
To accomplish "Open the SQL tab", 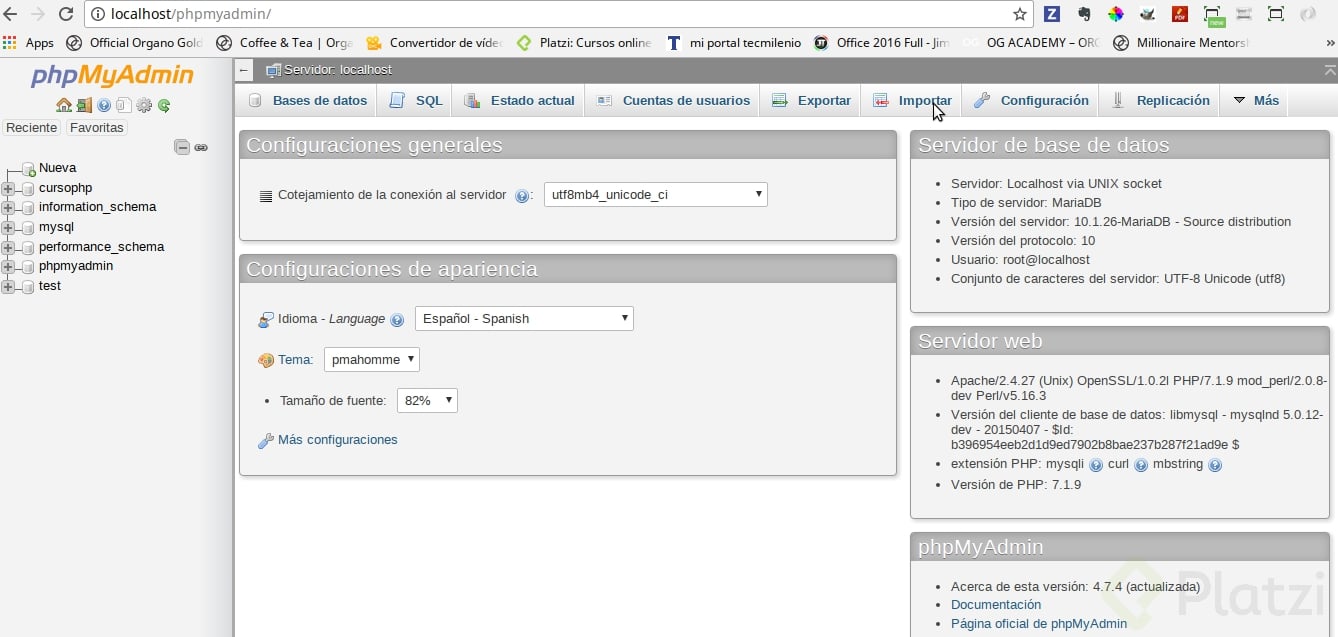I will coord(416,100).
